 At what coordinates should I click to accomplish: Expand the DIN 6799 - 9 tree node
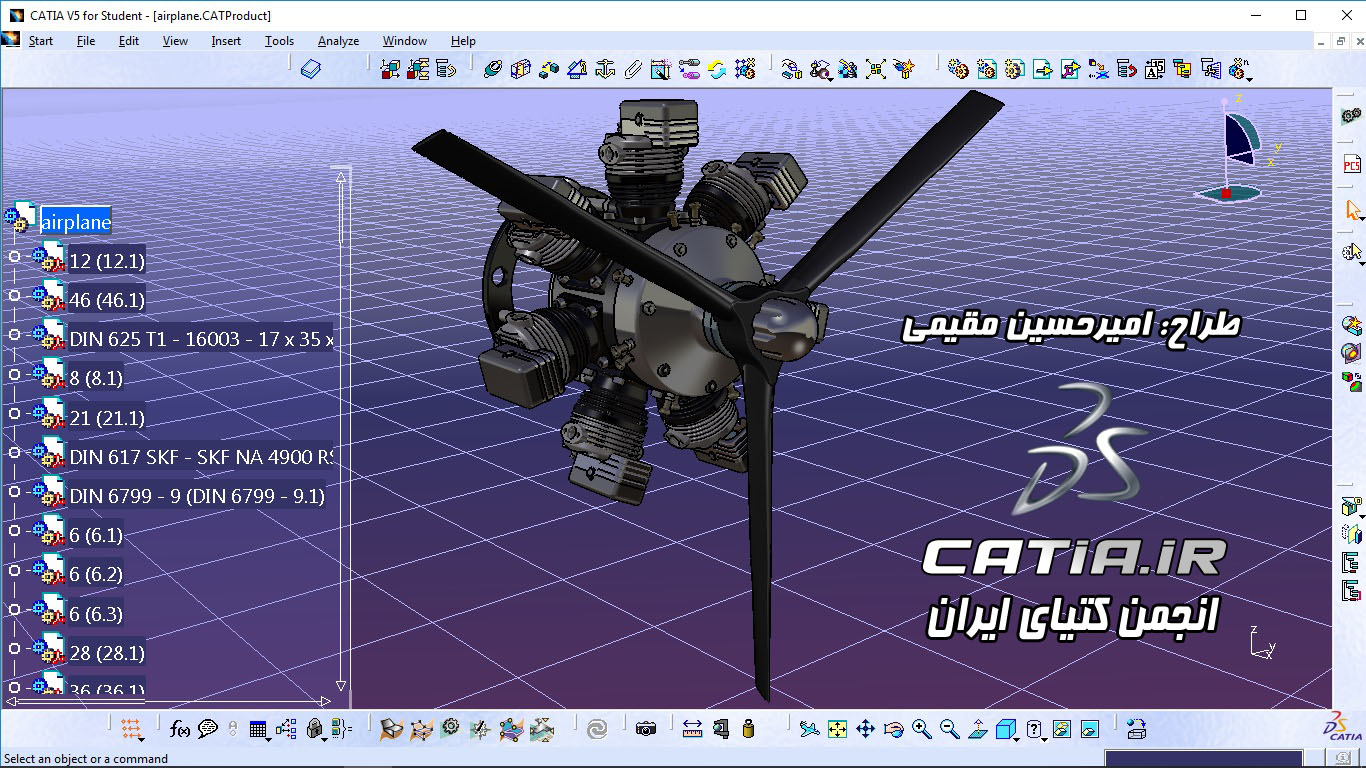coord(14,491)
